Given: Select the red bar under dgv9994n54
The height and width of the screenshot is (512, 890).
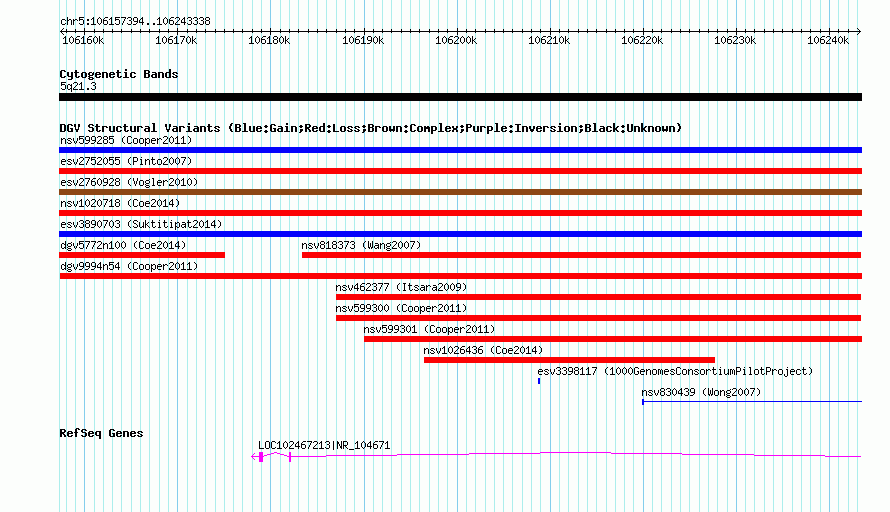Looking at the screenshot, I should tap(460, 276).
